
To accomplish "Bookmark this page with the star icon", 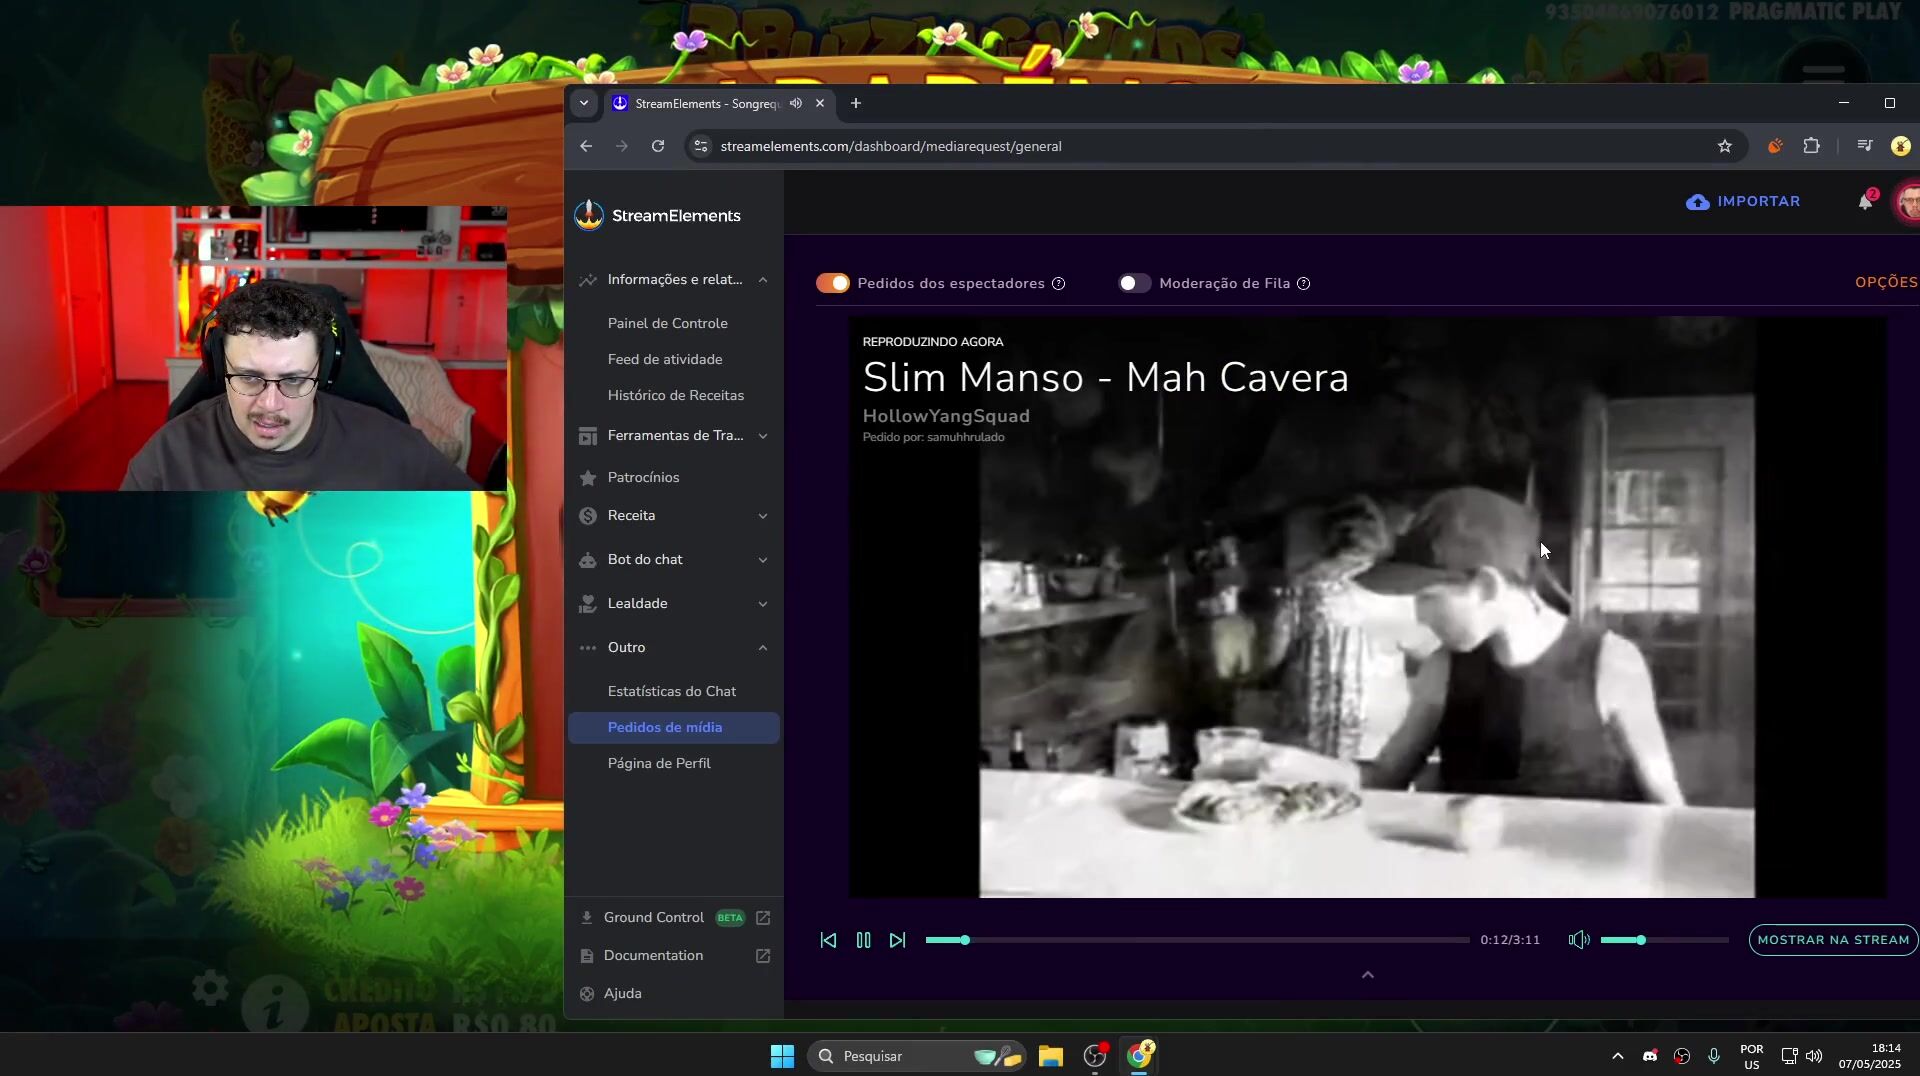I will click(x=1725, y=146).
